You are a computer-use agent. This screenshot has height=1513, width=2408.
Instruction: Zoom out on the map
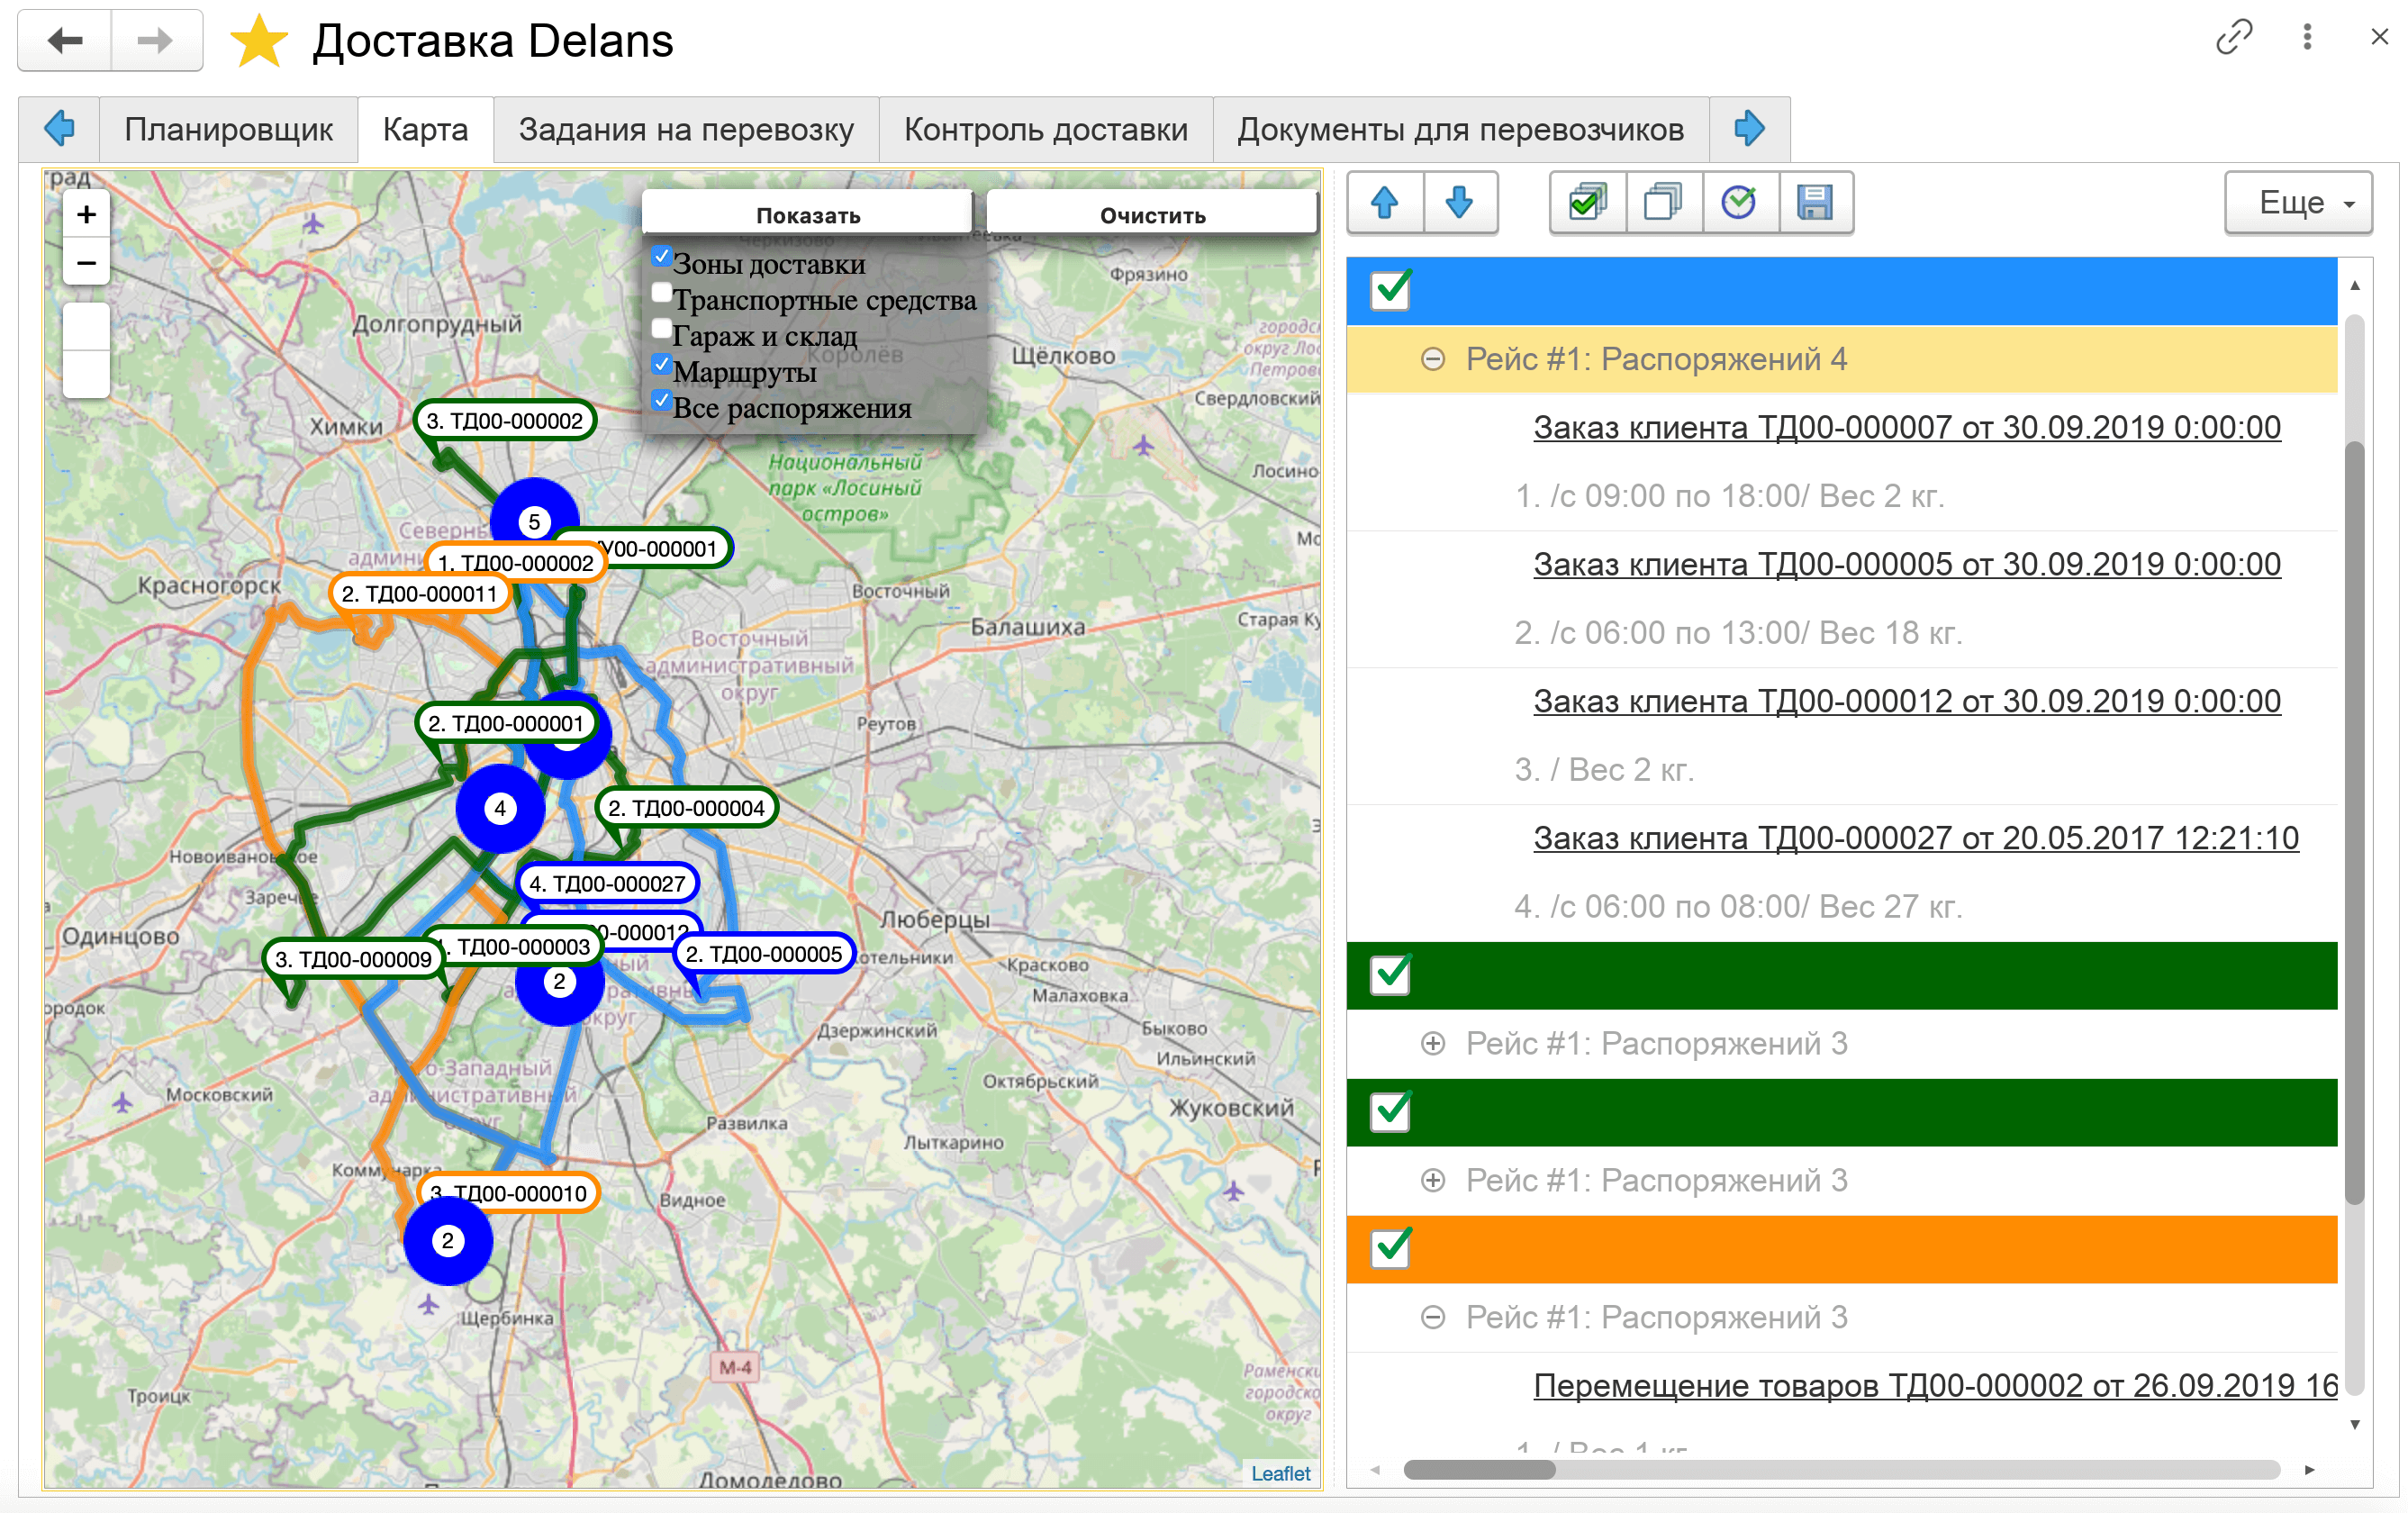click(x=87, y=263)
